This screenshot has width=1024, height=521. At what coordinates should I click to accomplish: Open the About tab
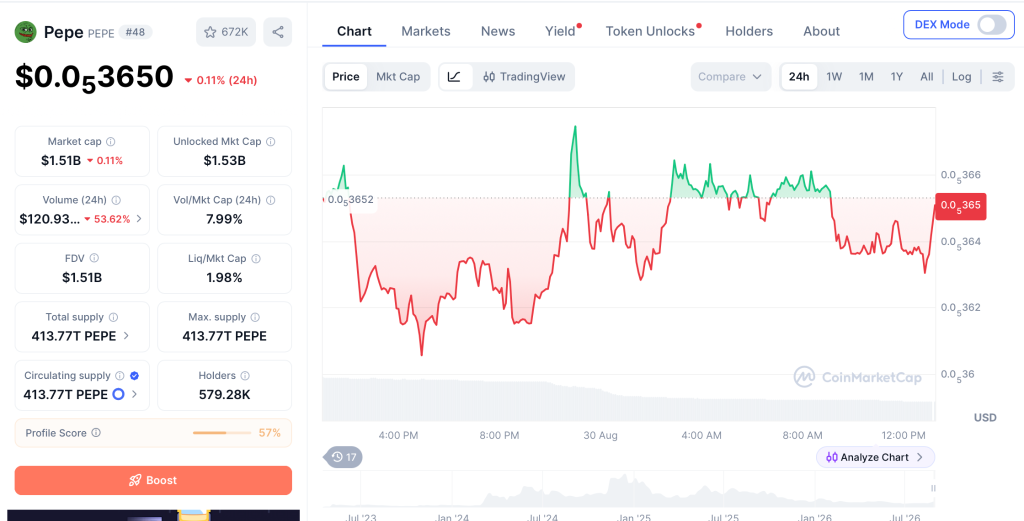tap(822, 31)
